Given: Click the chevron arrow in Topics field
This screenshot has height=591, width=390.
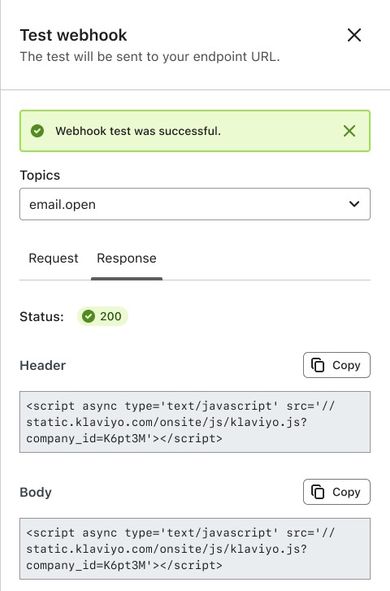Looking at the screenshot, I should pyautogui.click(x=354, y=204).
